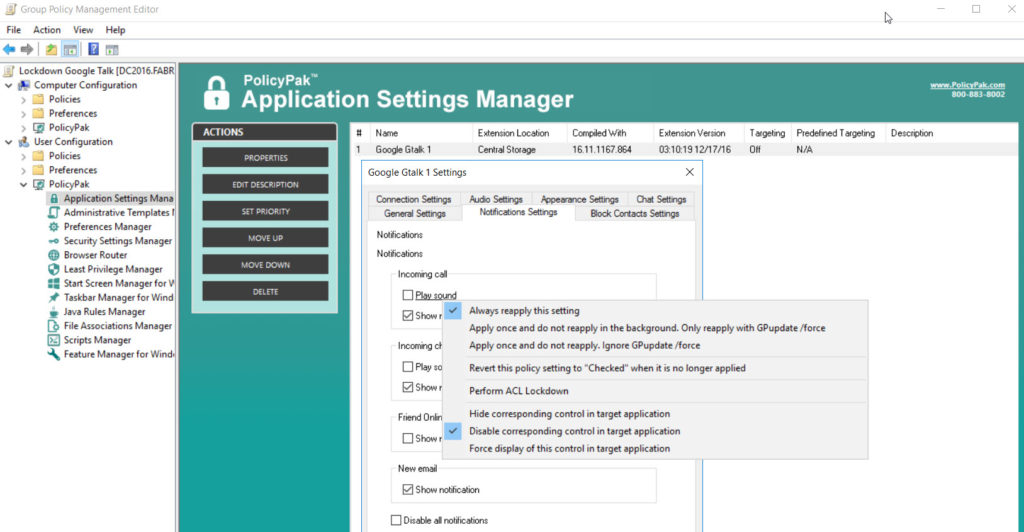Toggle Incoming call Play sound checkbox

[408, 295]
